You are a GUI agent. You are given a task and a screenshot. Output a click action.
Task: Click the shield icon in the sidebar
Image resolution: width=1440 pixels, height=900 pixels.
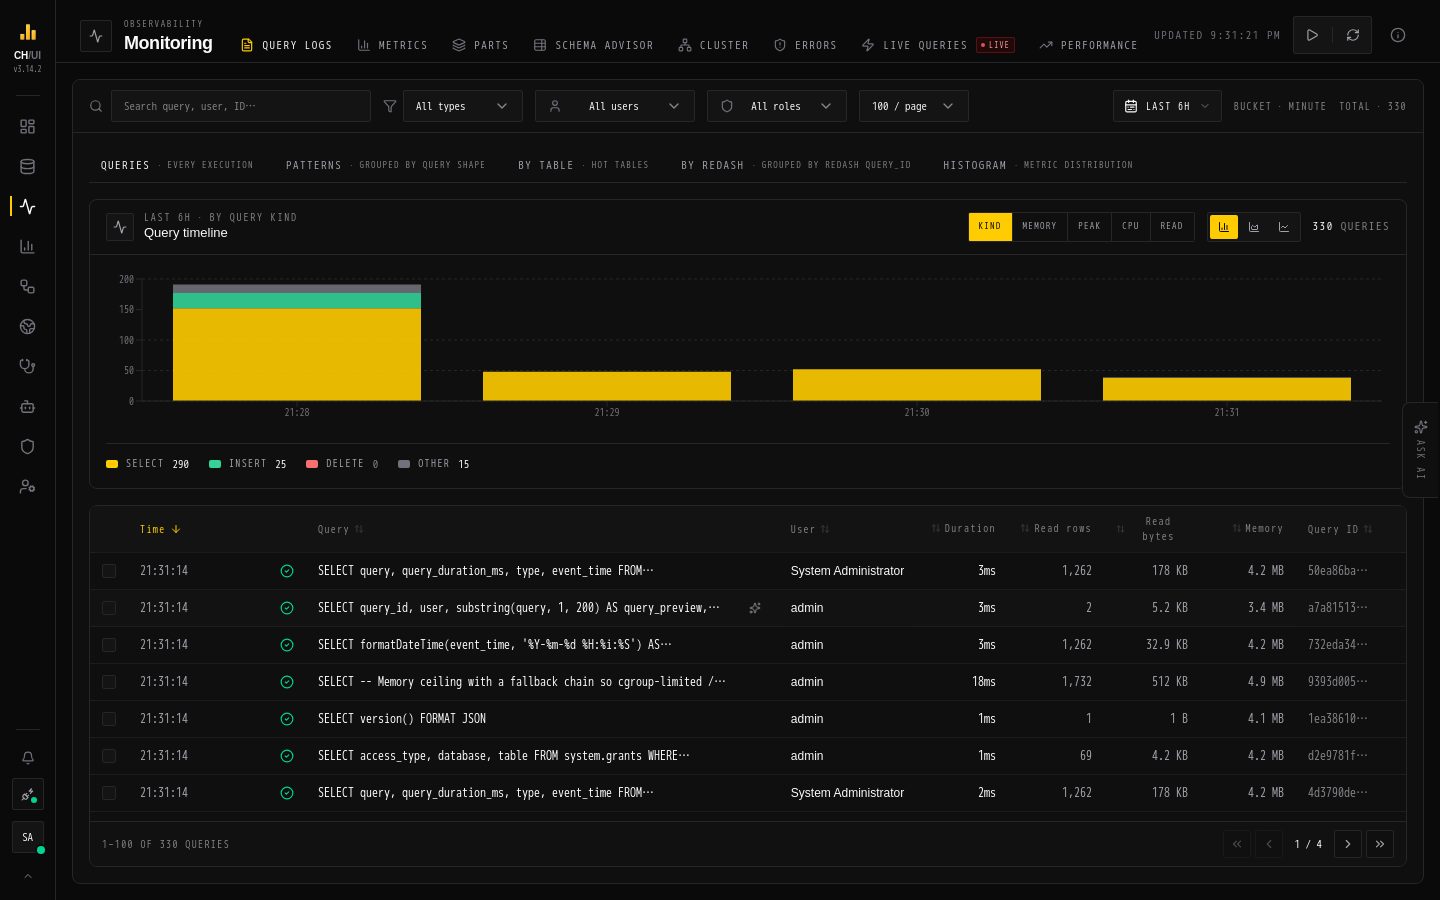[27, 446]
